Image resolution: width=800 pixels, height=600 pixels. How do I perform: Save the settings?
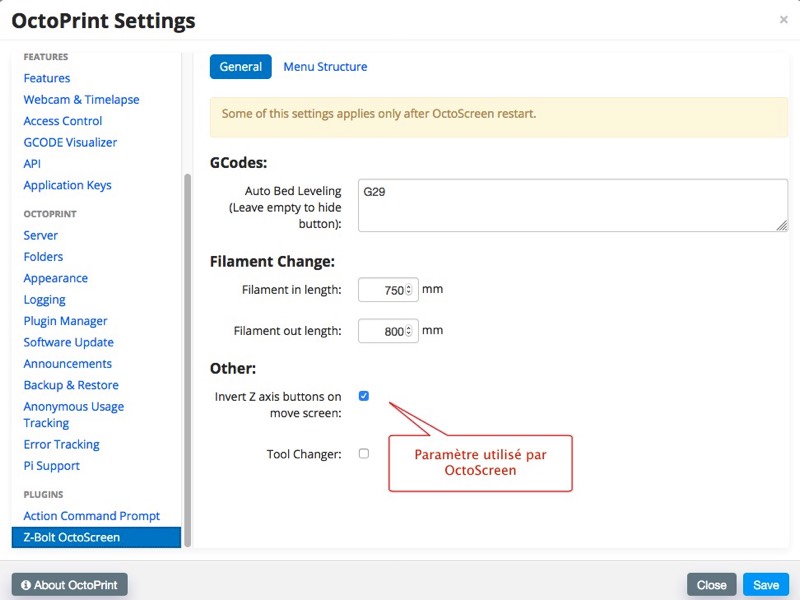pyautogui.click(x=766, y=585)
